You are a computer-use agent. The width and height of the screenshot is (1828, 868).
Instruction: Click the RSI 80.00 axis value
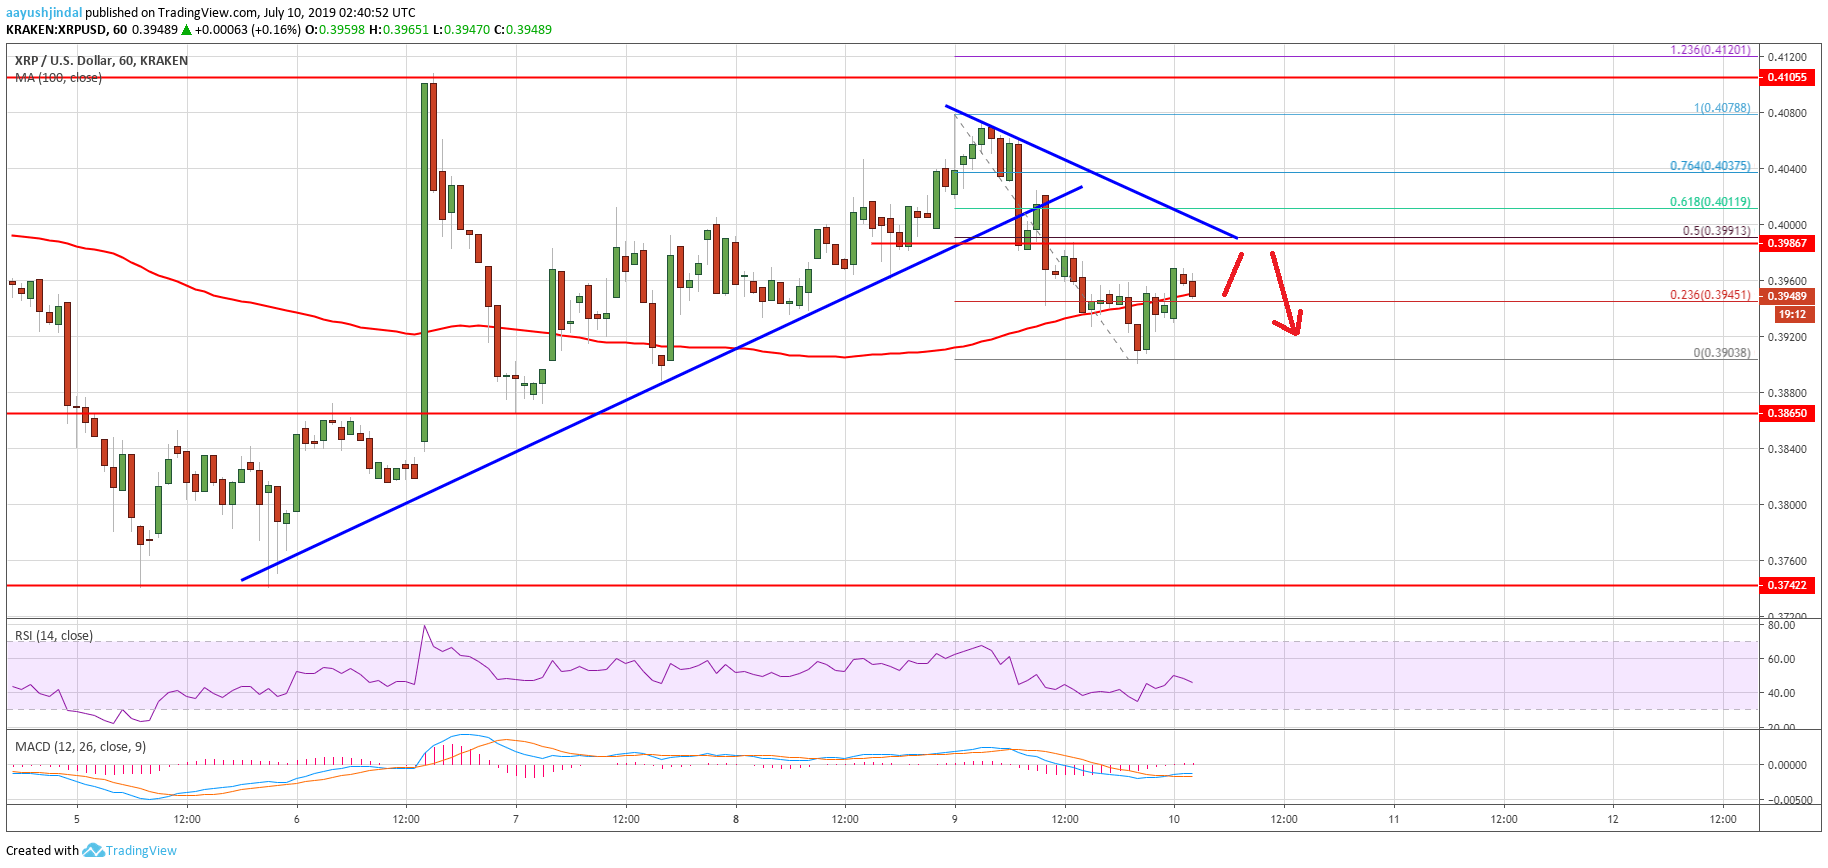coord(1781,625)
